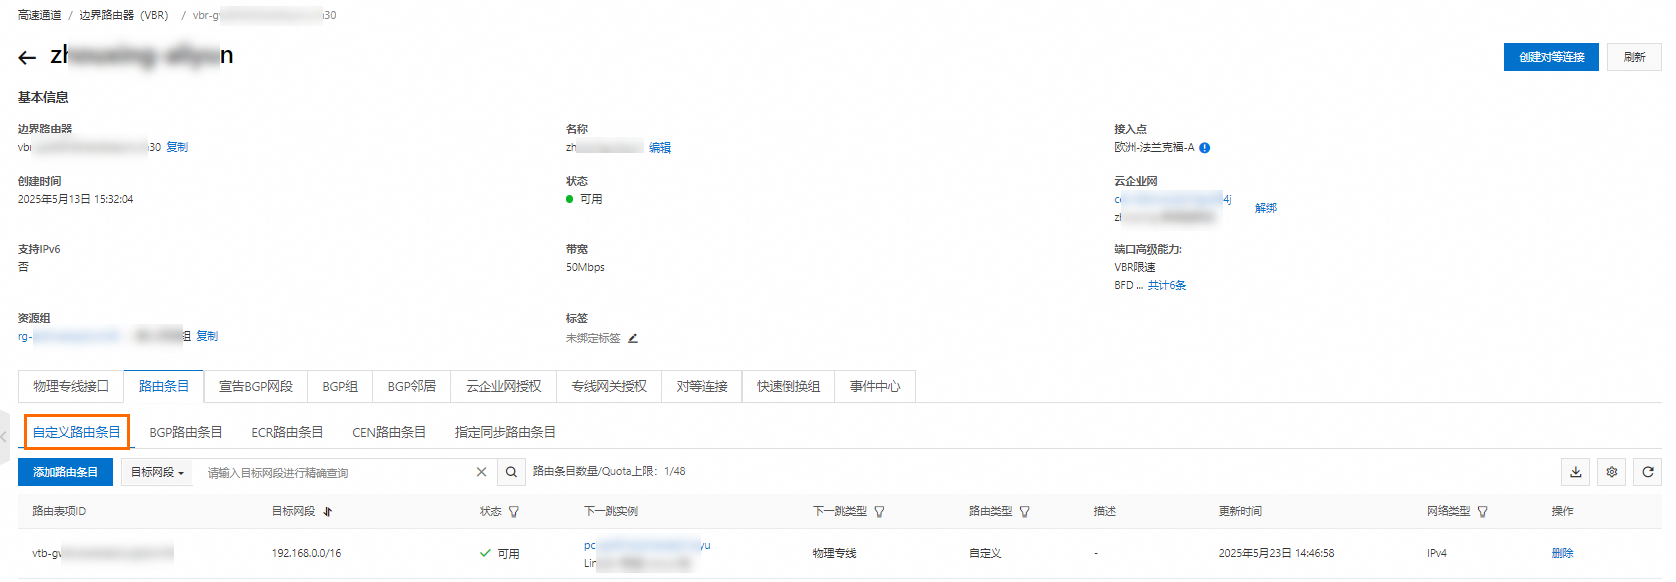This screenshot has height=582, width=1676.
Task: Switch to 物理专线接口 tab
Action: [x=71, y=386]
